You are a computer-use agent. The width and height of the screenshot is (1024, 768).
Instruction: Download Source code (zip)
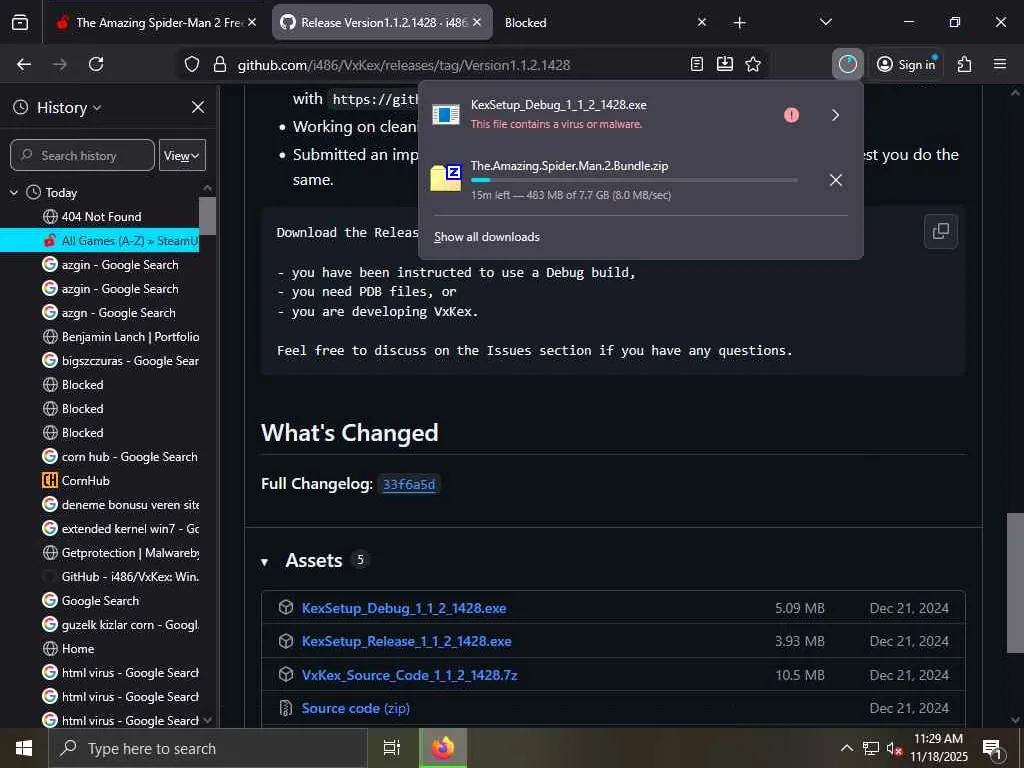(x=355, y=708)
